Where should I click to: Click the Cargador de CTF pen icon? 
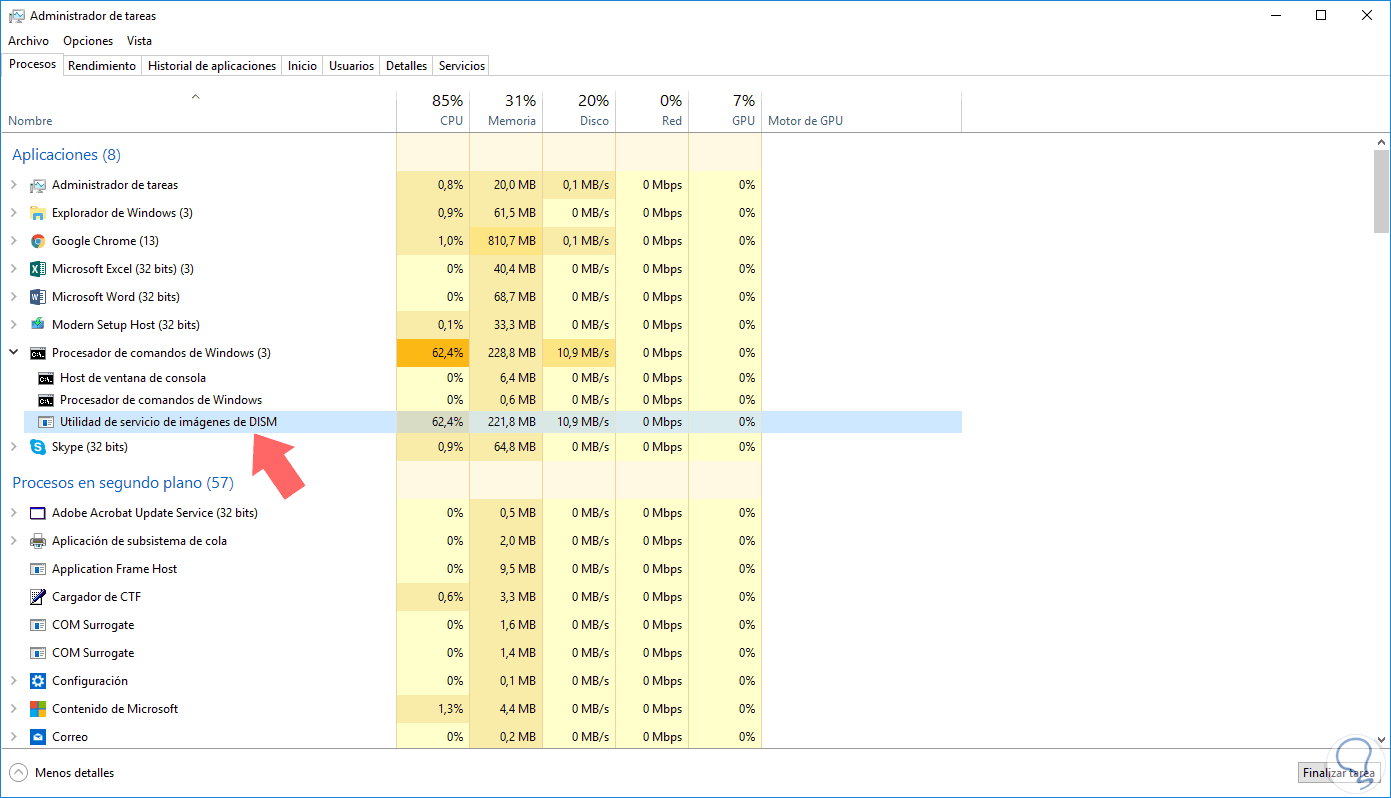click(x=38, y=597)
